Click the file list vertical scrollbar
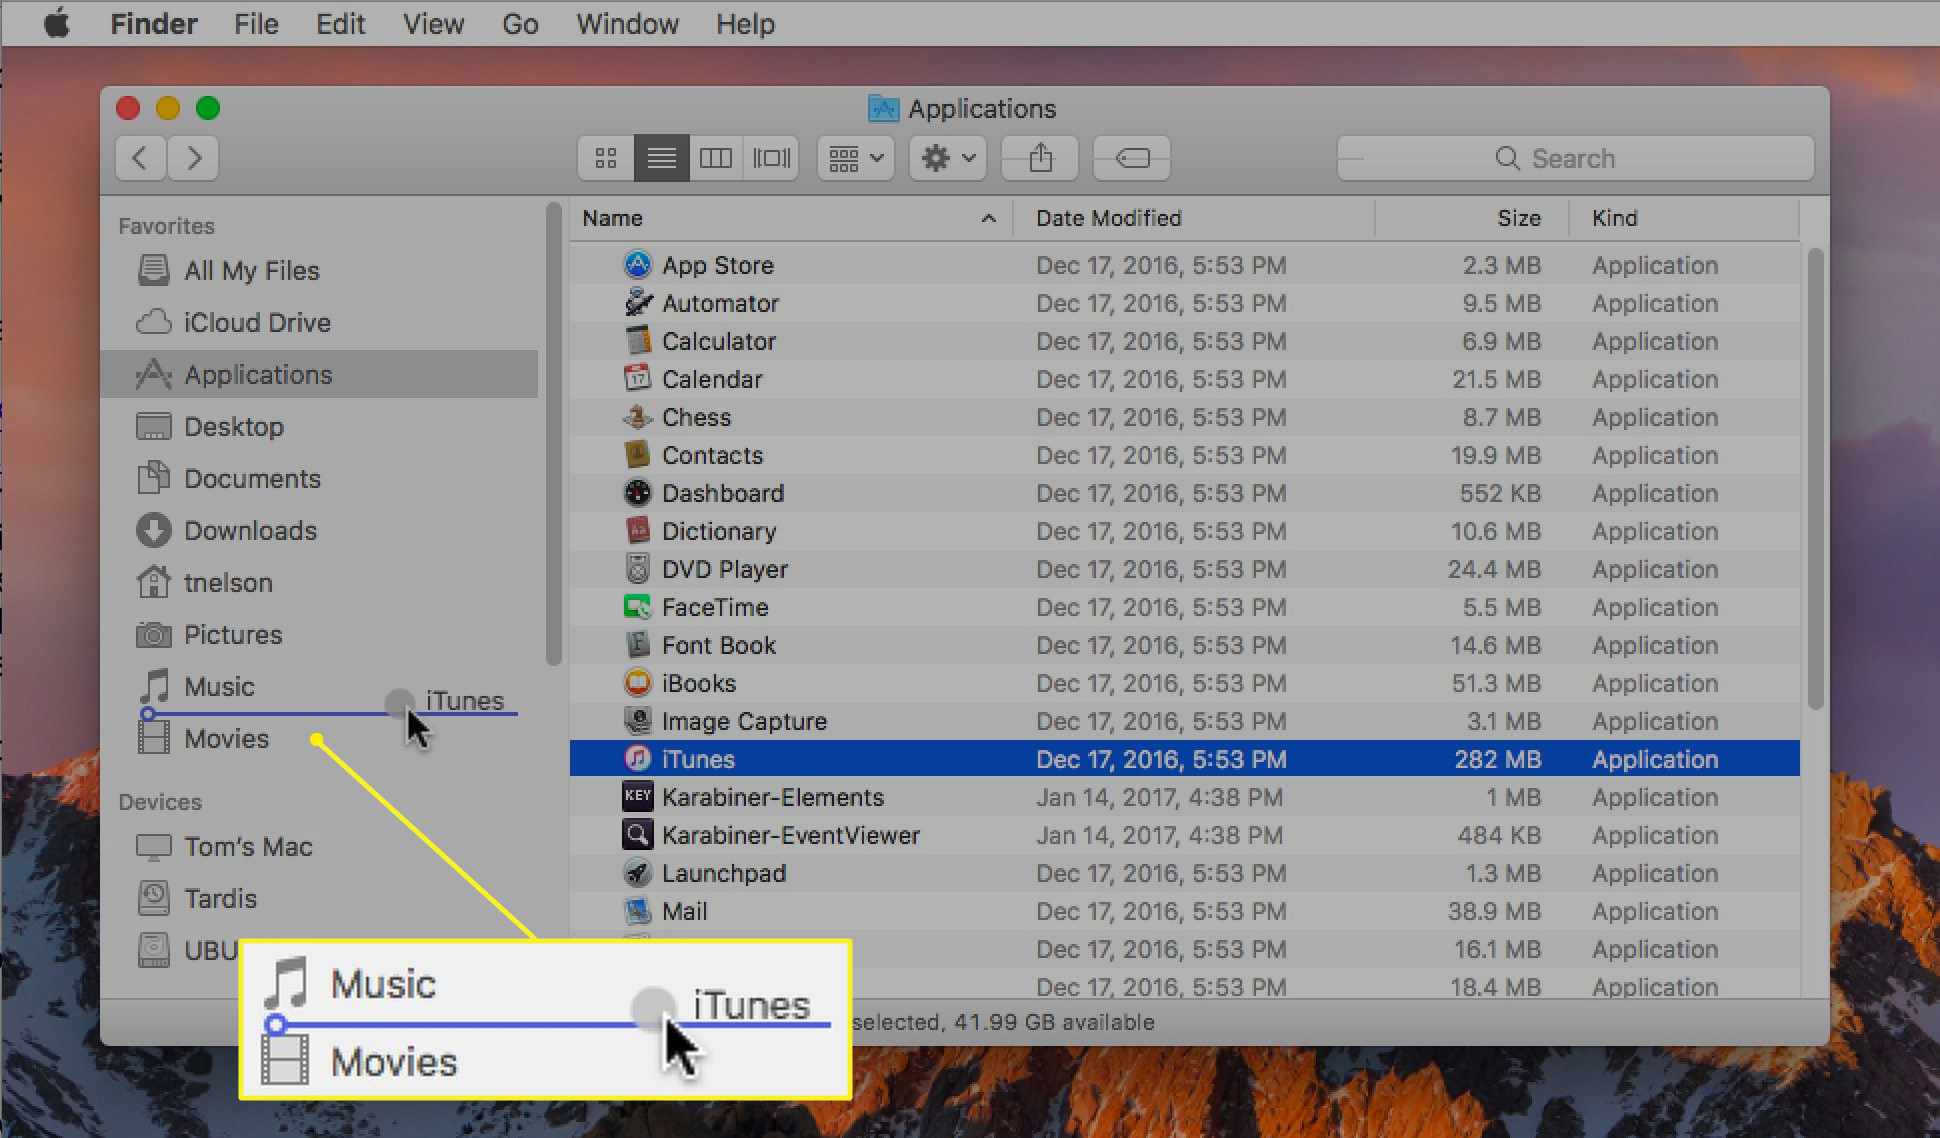 click(x=1815, y=479)
